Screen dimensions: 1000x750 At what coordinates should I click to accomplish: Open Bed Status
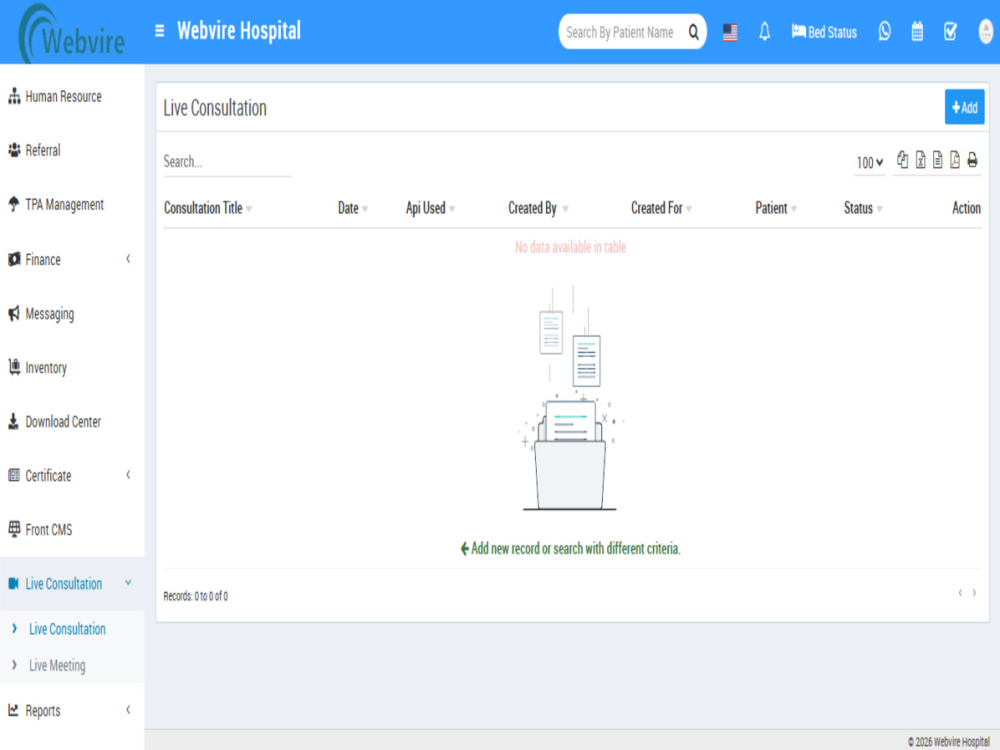pos(824,32)
